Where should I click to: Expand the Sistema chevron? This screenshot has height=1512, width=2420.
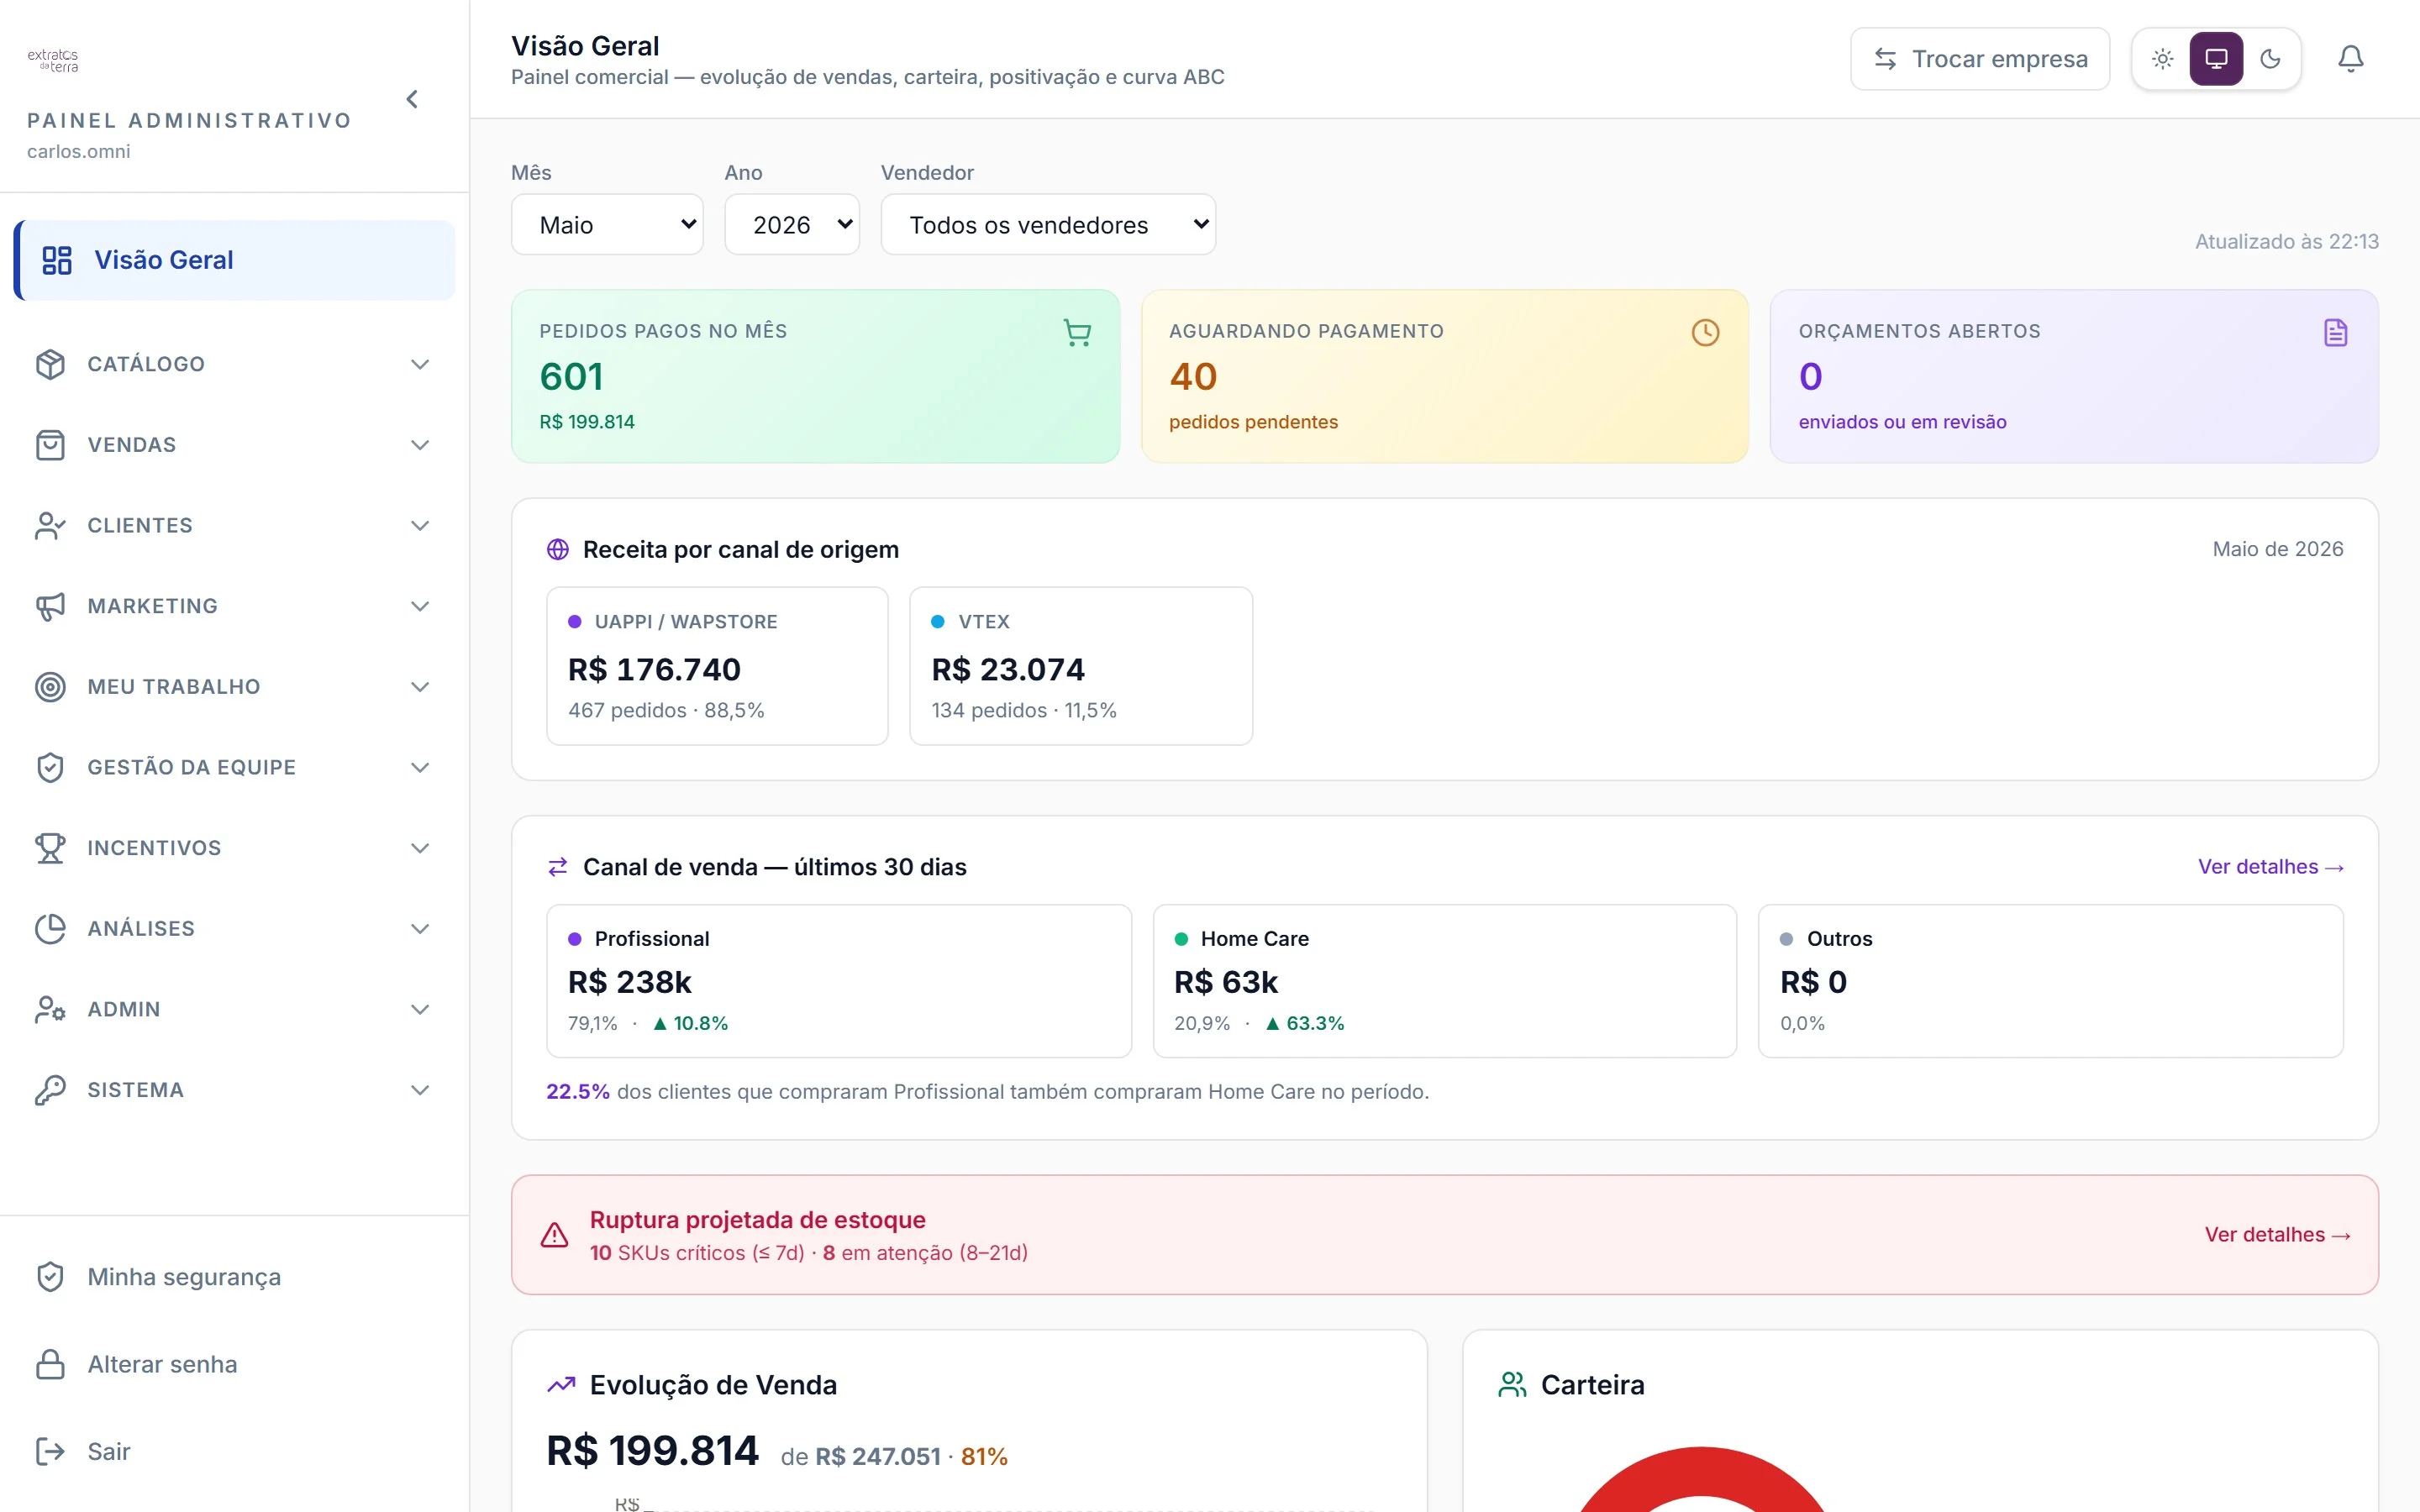(420, 1090)
